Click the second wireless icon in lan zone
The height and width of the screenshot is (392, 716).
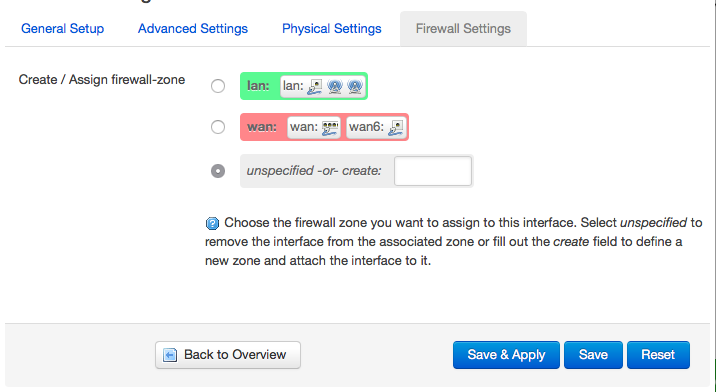pyautogui.click(x=355, y=86)
